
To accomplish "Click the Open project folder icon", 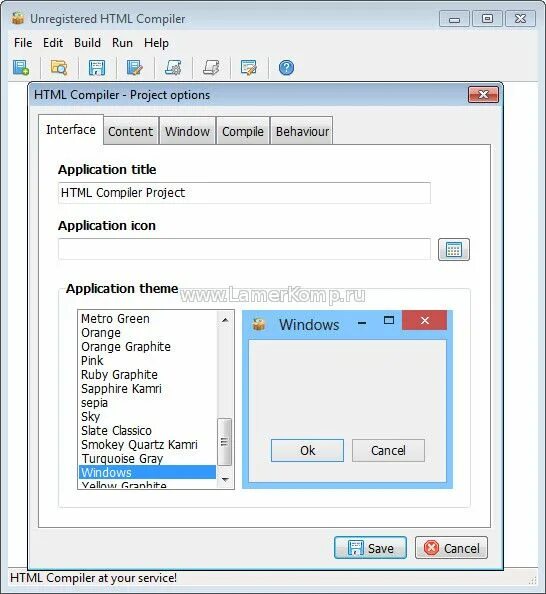I will point(59,68).
